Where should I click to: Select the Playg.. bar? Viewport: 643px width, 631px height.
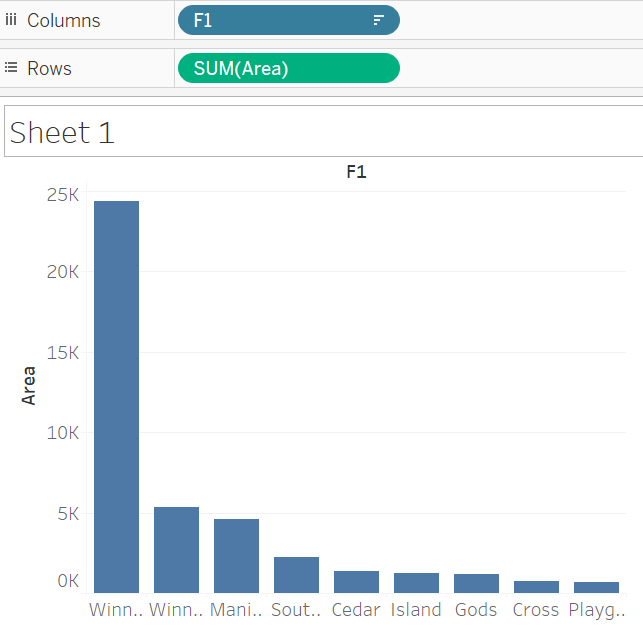coord(596,587)
